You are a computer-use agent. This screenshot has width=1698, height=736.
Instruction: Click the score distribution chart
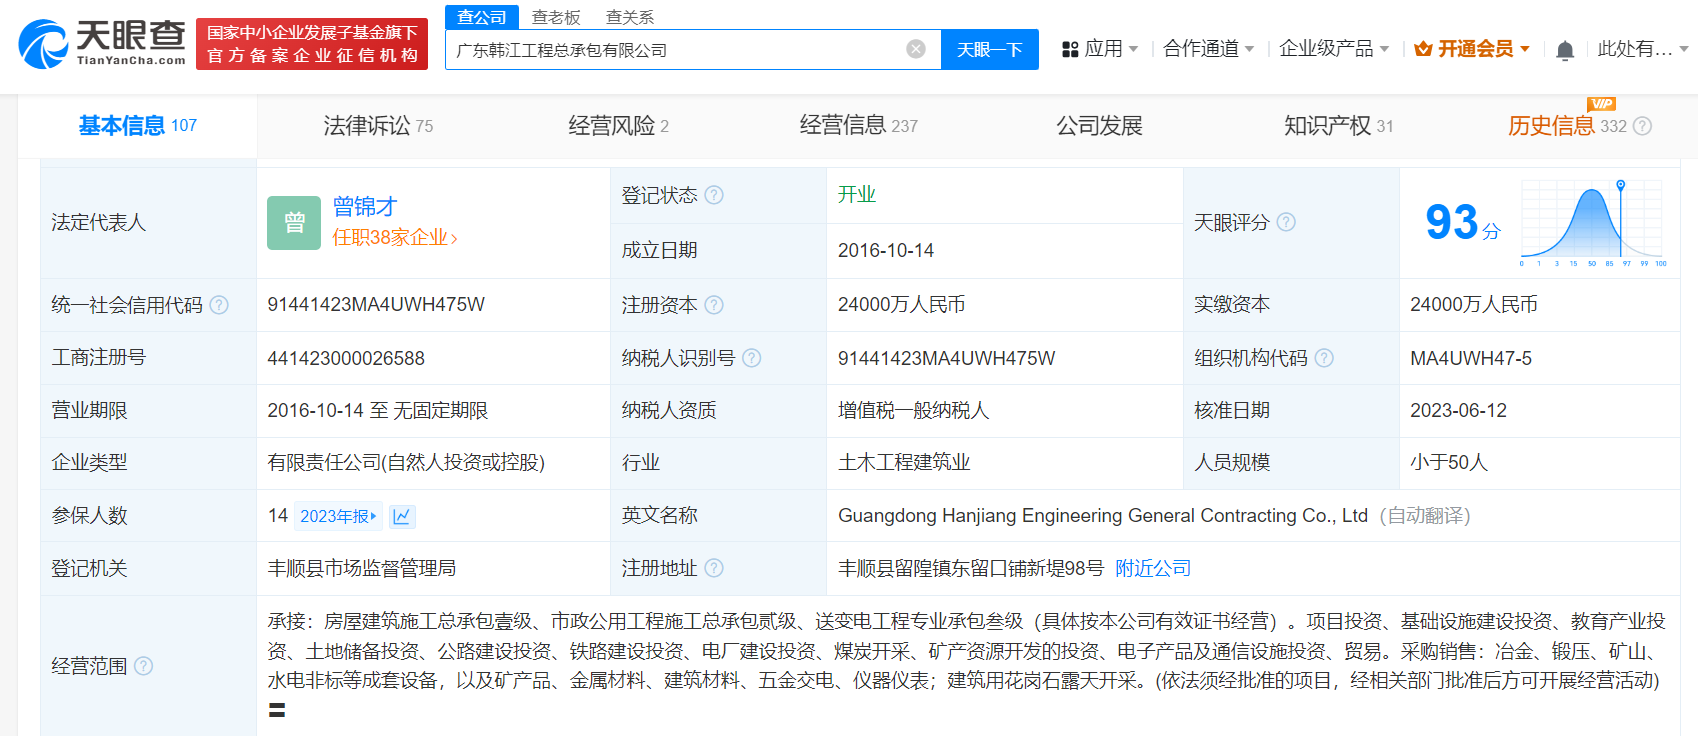pos(1594,222)
